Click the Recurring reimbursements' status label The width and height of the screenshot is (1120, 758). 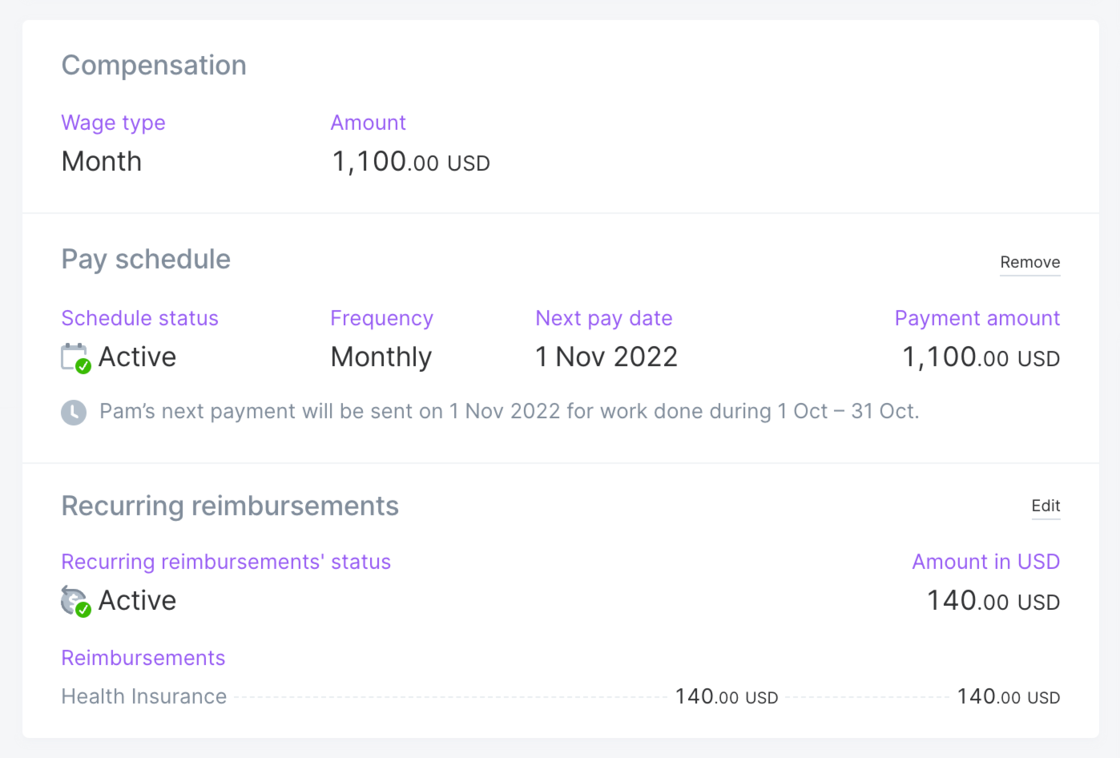226,562
